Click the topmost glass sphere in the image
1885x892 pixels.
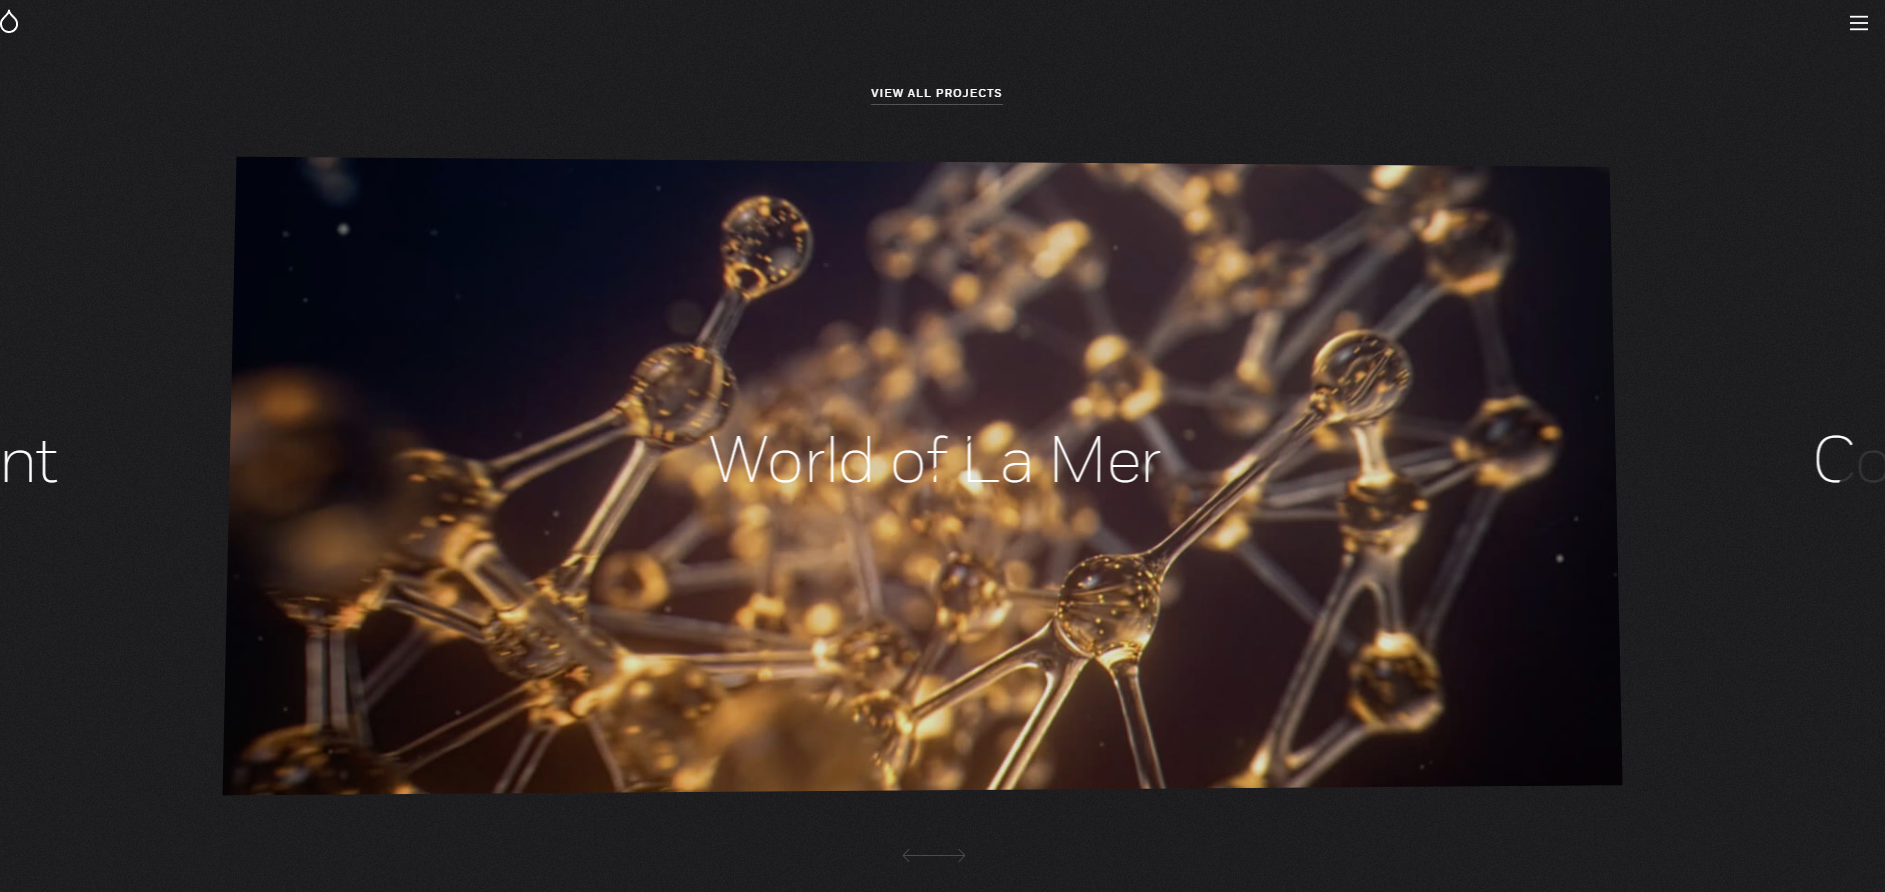[x=765, y=240]
